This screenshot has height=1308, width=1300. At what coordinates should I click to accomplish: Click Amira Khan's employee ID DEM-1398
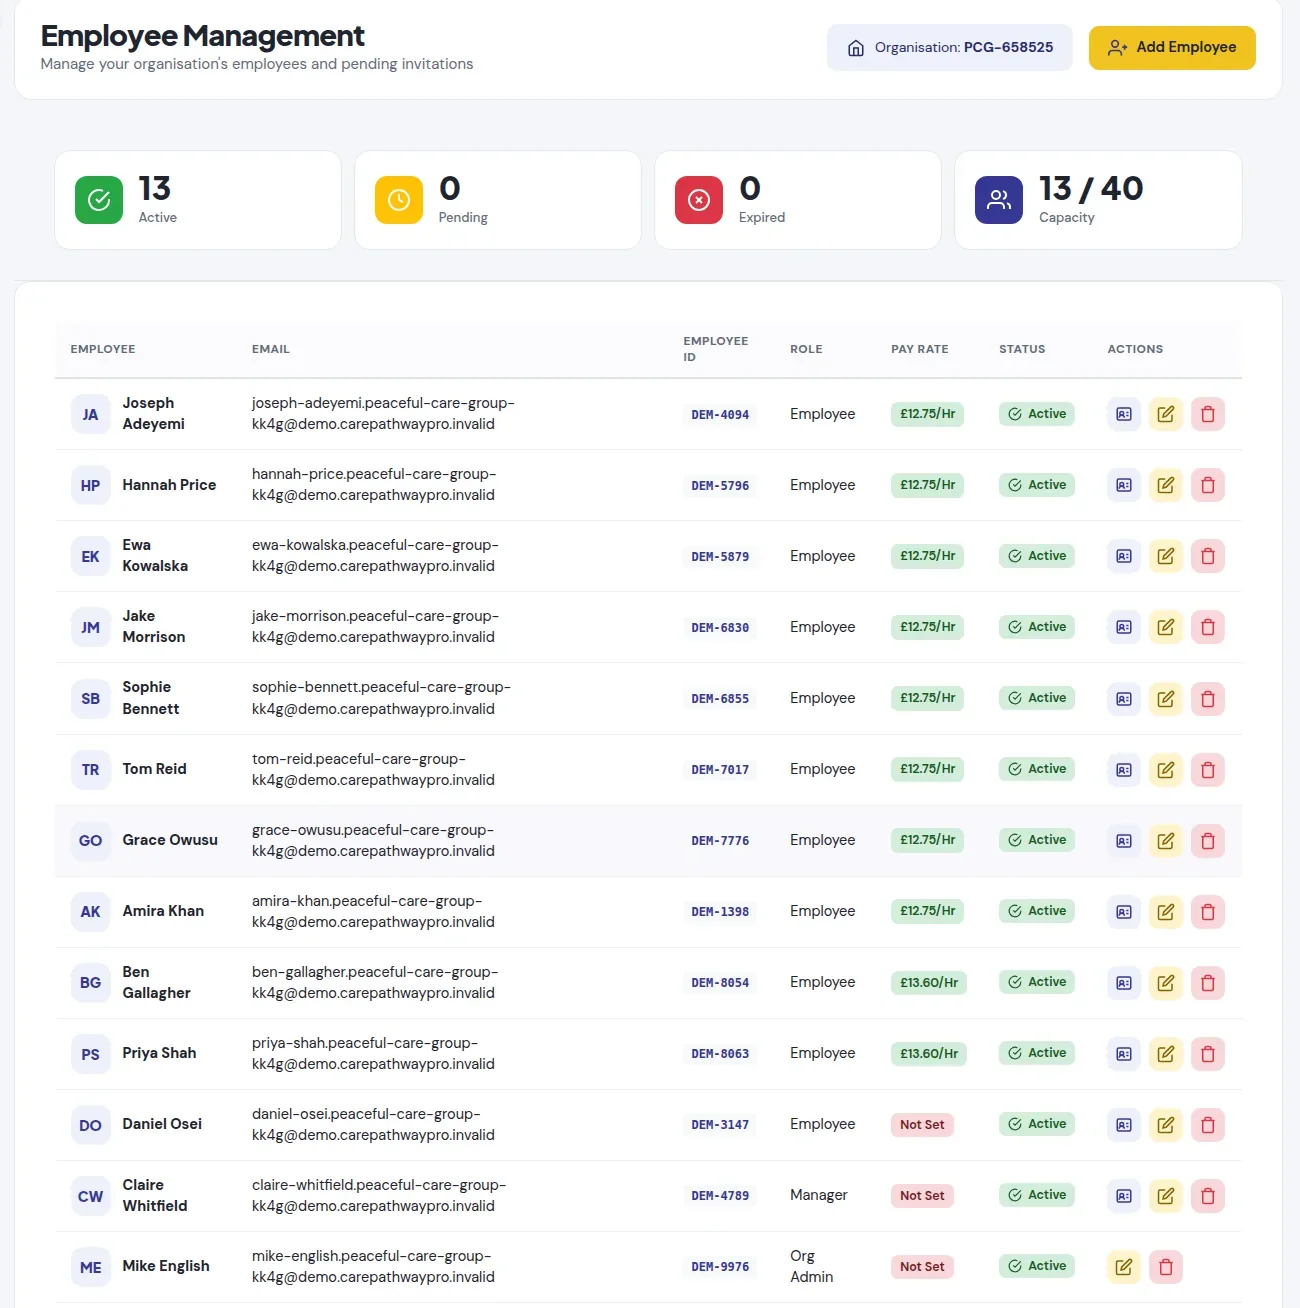point(720,912)
